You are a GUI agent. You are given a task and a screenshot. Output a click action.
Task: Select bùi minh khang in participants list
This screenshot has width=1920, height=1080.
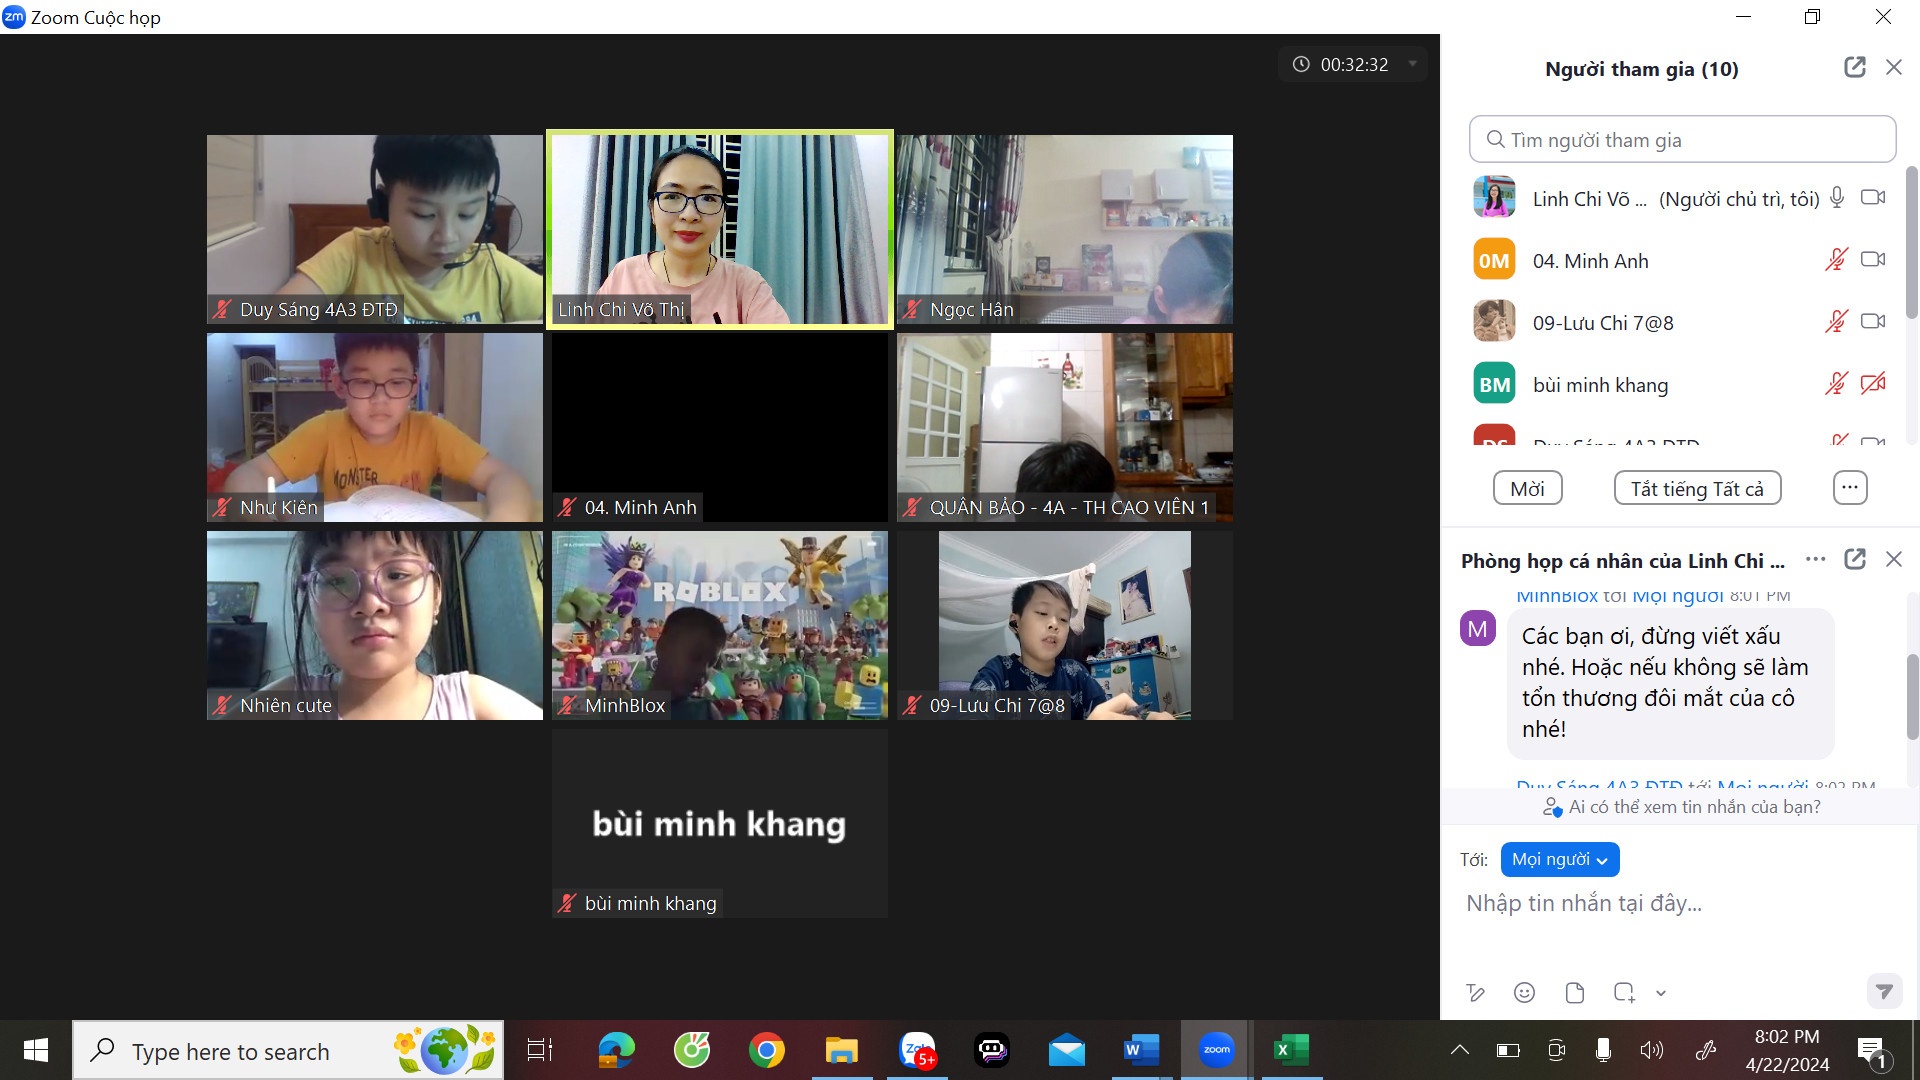tap(1600, 385)
